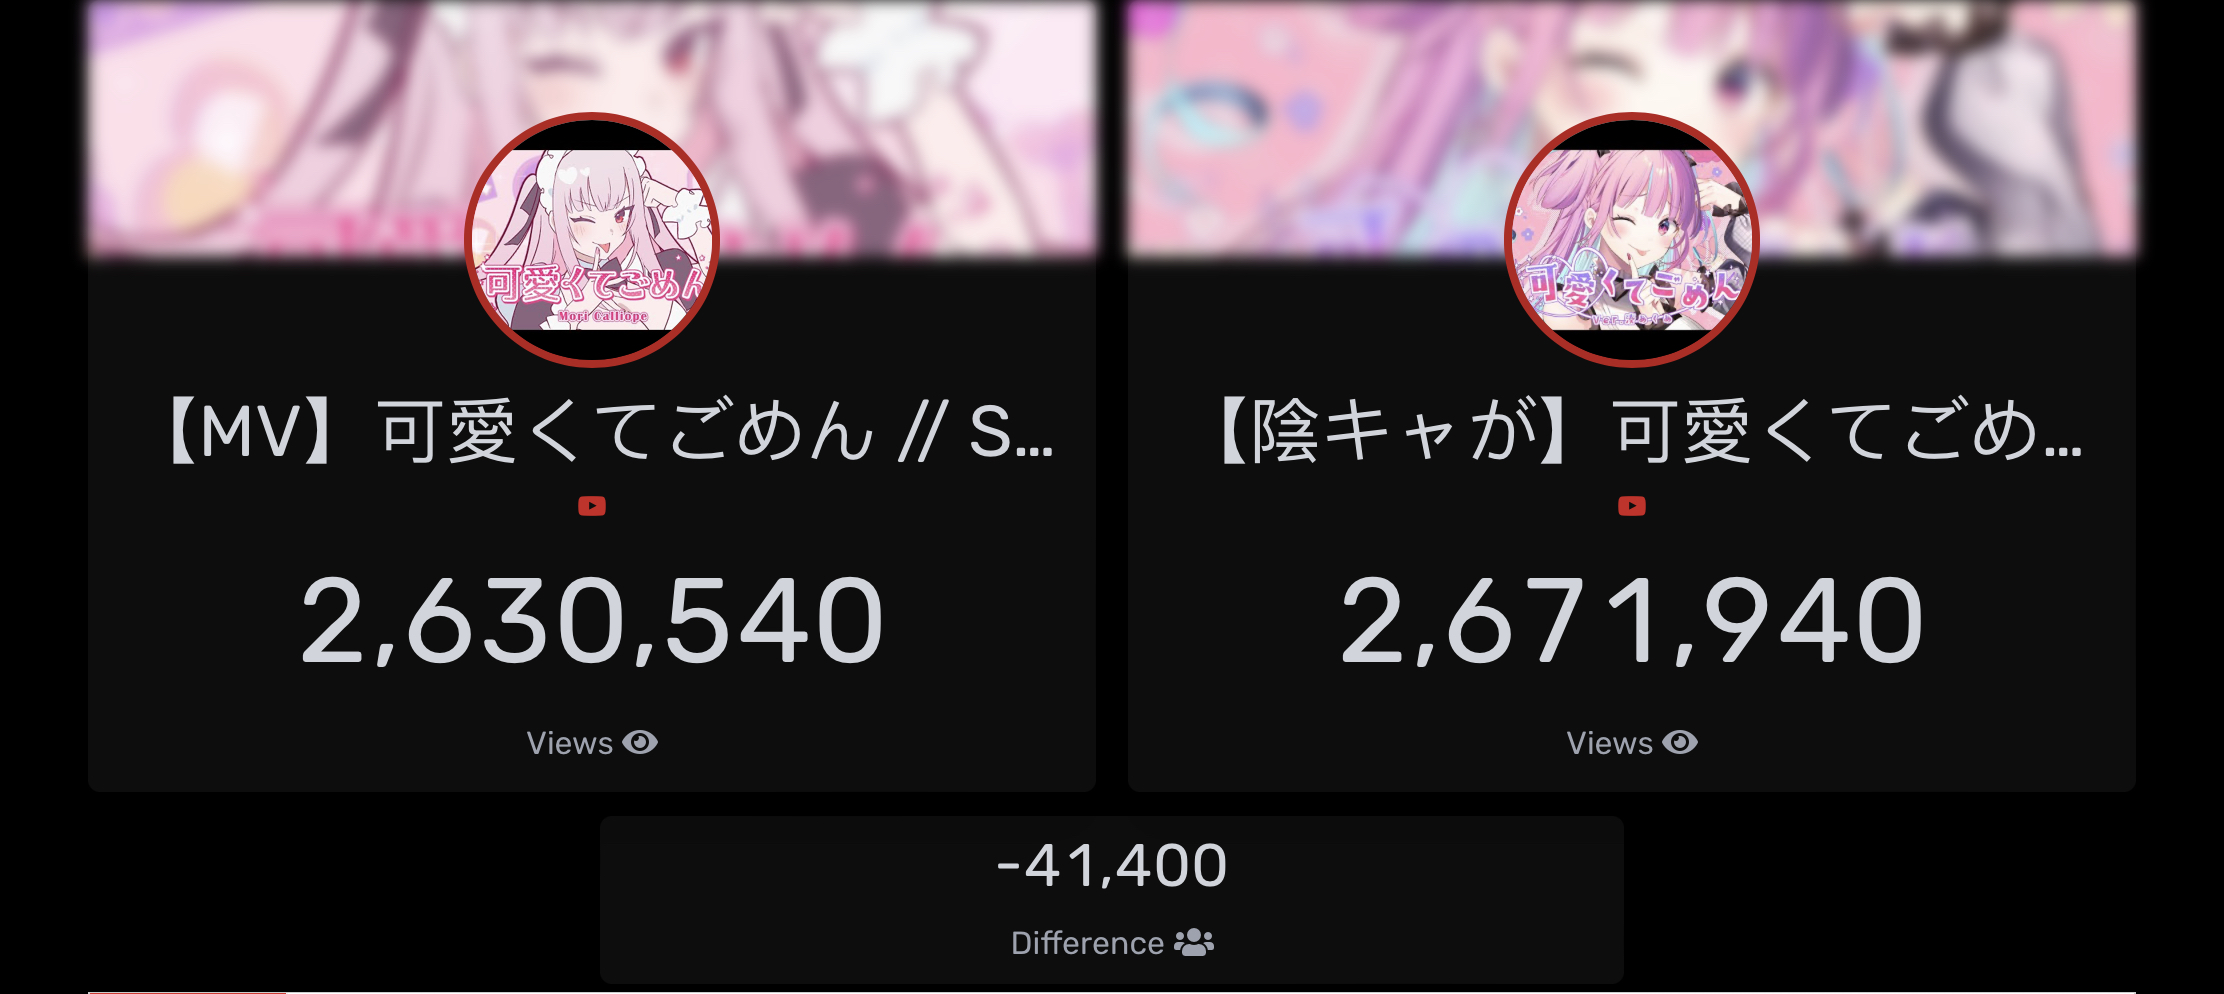Click the right card's Views label
2224x994 pixels.
click(x=1609, y=743)
